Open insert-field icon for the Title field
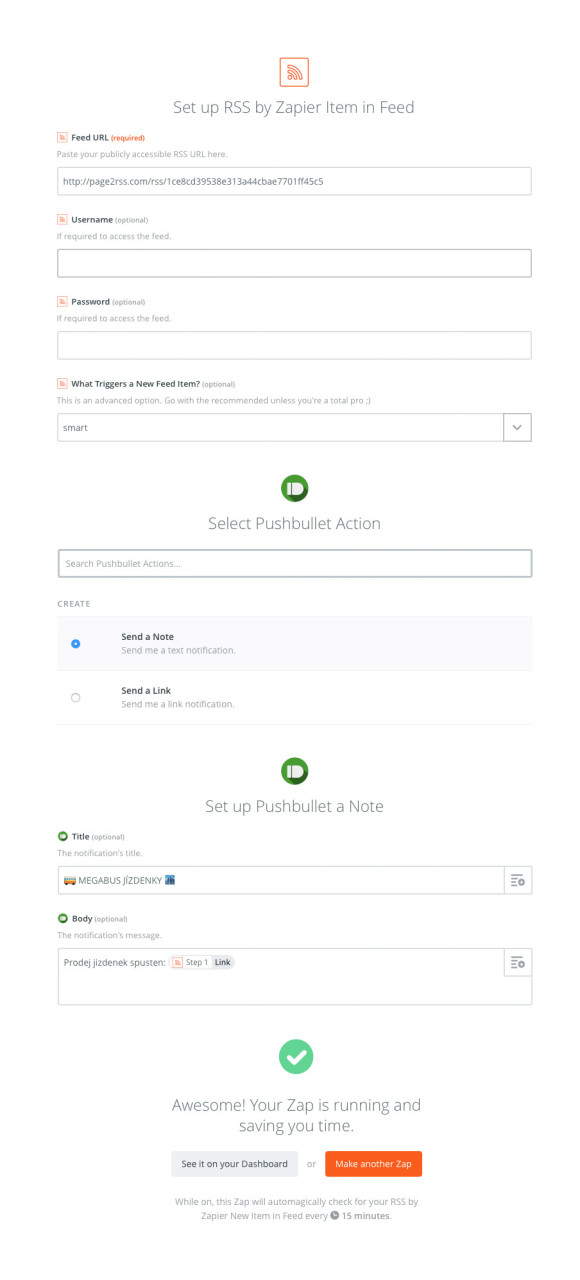Screen dimensions: 580x1280 (517, 880)
